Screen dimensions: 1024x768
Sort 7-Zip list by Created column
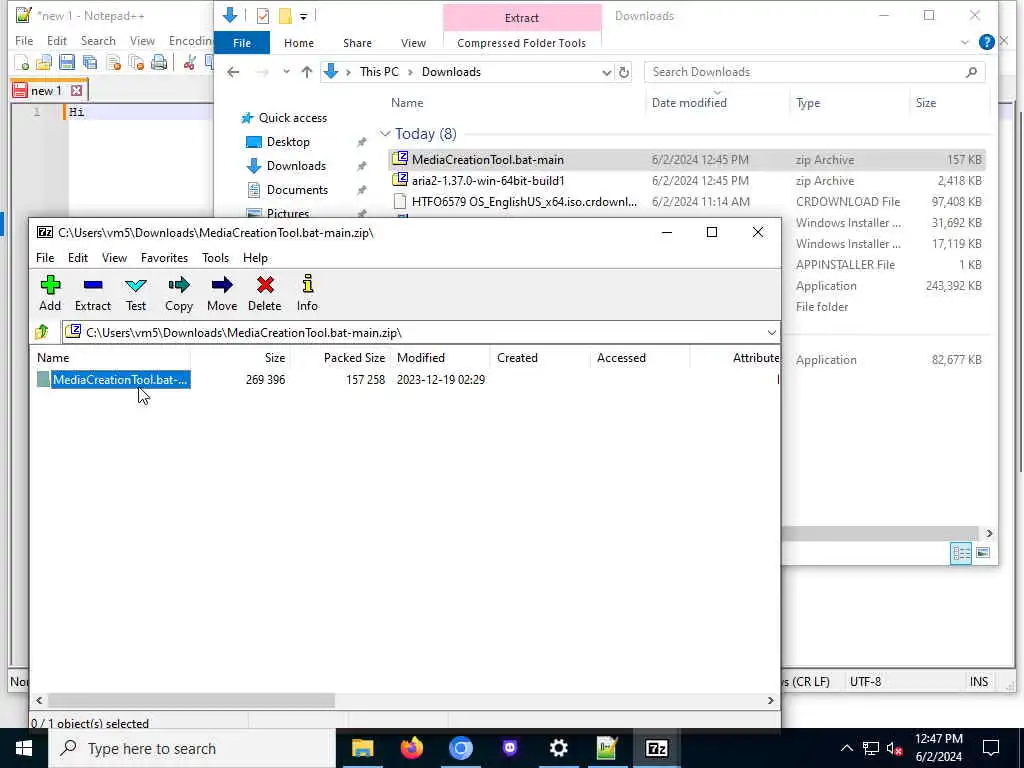(x=539, y=358)
